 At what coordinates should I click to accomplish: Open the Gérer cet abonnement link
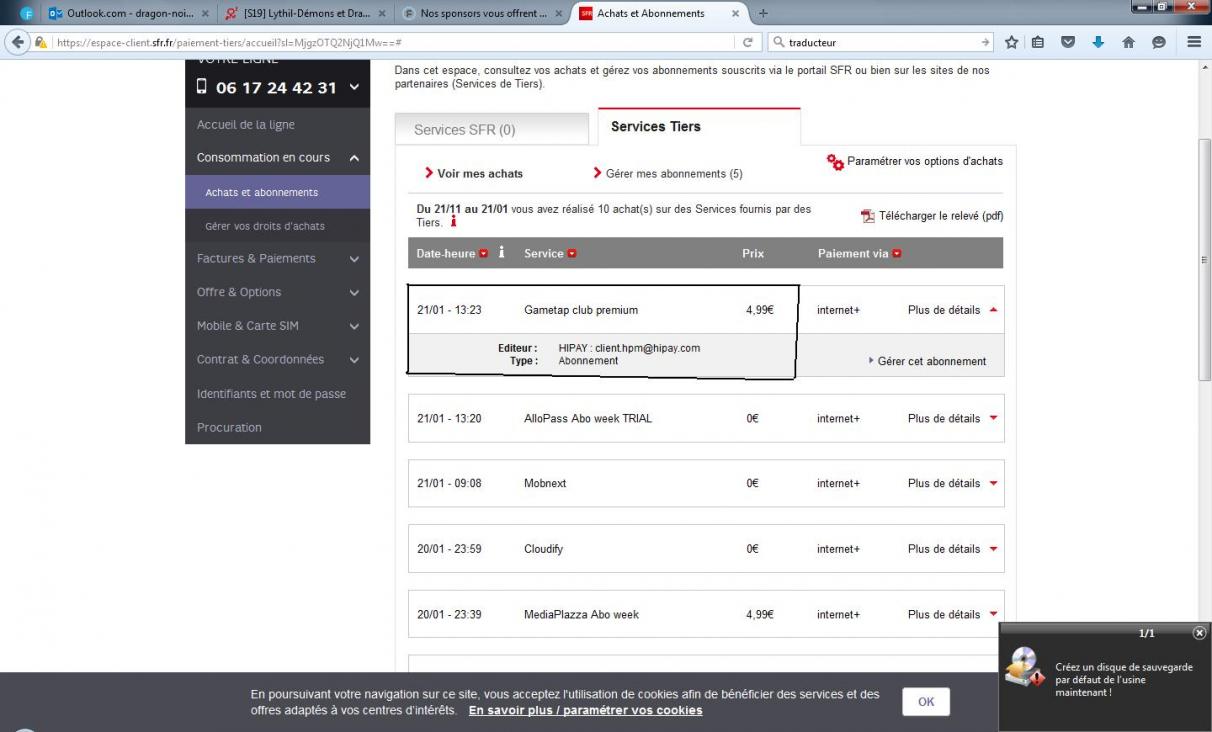click(931, 361)
